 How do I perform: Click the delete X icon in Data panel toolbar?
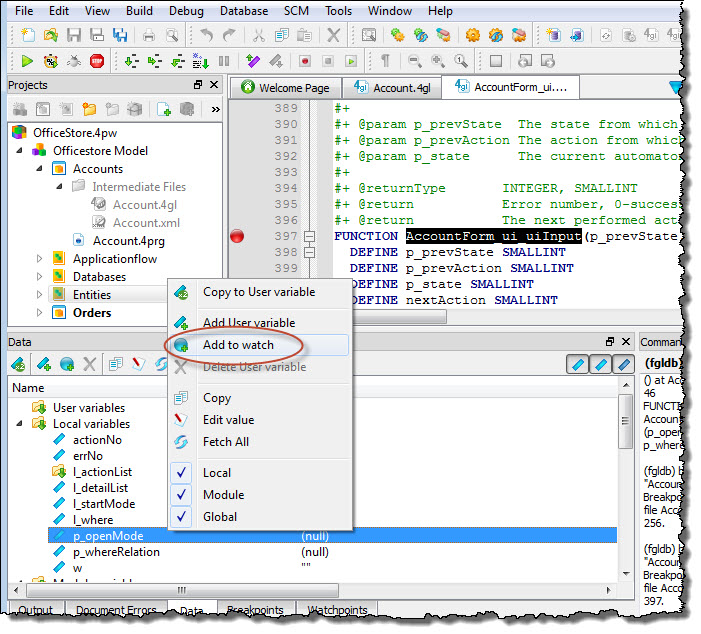pos(90,364)
